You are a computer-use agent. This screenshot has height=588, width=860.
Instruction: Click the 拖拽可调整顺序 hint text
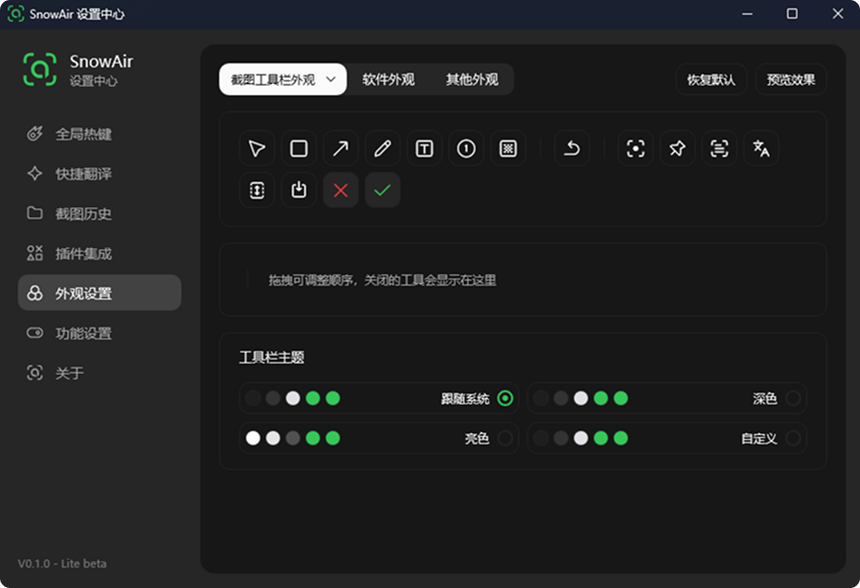(382, 280)
